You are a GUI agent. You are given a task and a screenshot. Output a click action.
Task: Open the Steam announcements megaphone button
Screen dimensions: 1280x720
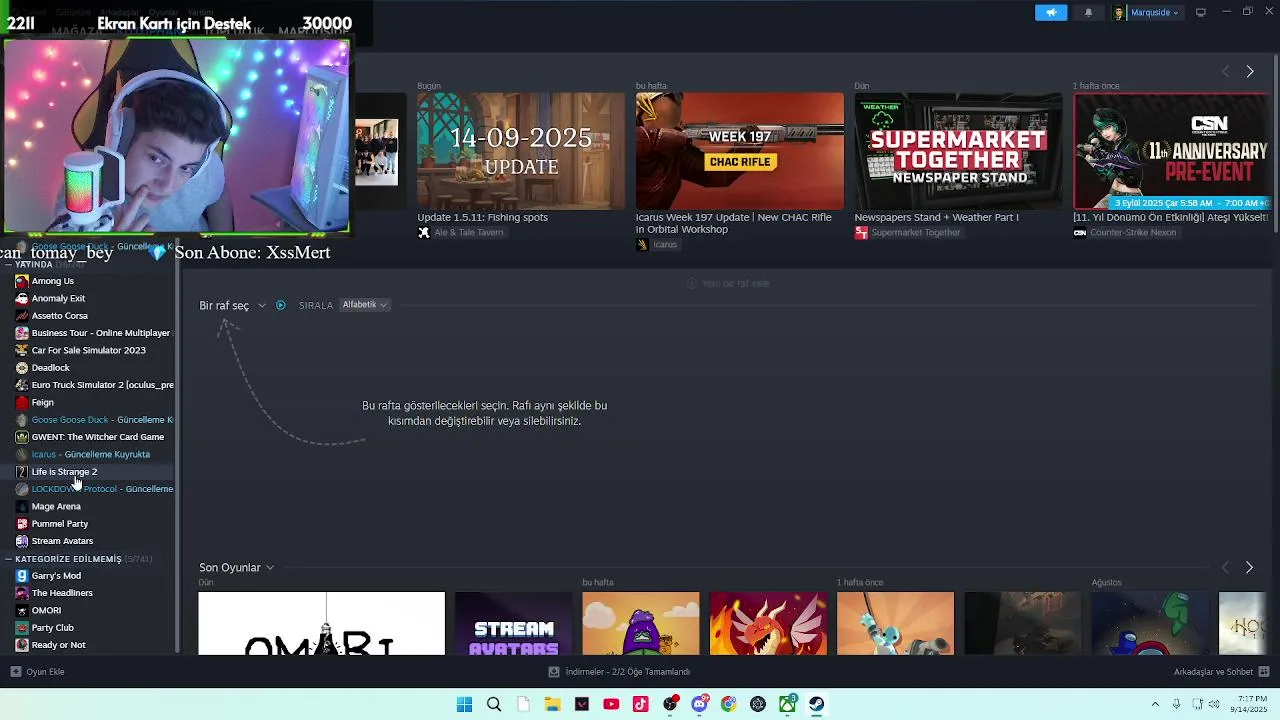point(1050,12)
